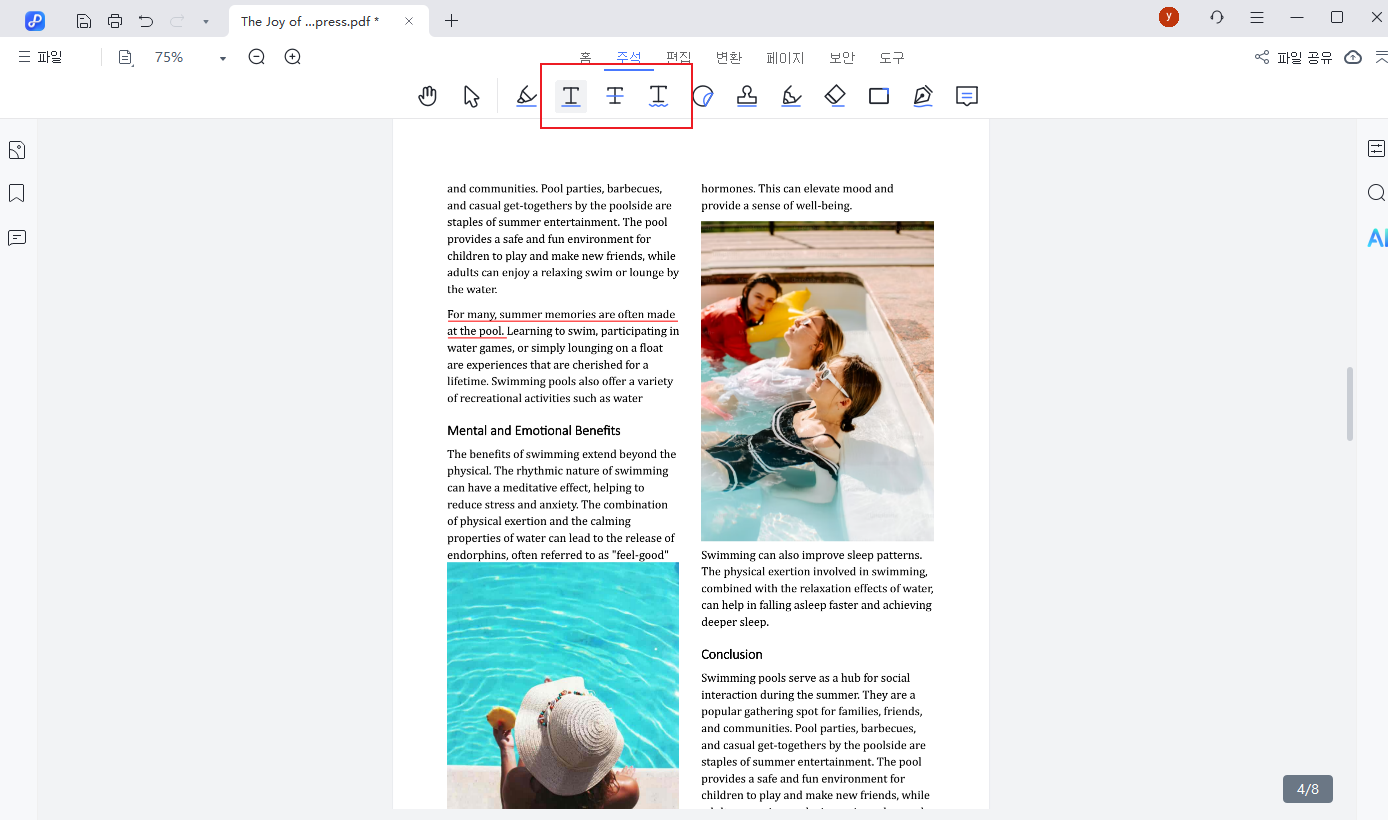Open customer support headset icon

tap(1217, 17)
